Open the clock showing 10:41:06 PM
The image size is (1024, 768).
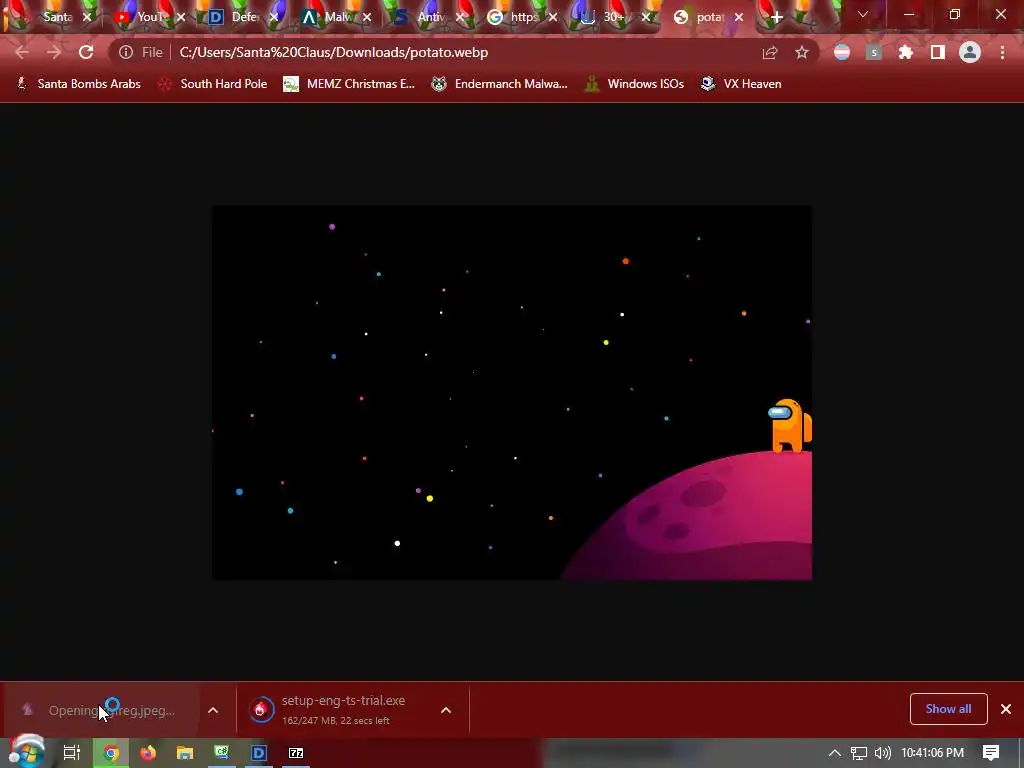[x=933, y=753]
